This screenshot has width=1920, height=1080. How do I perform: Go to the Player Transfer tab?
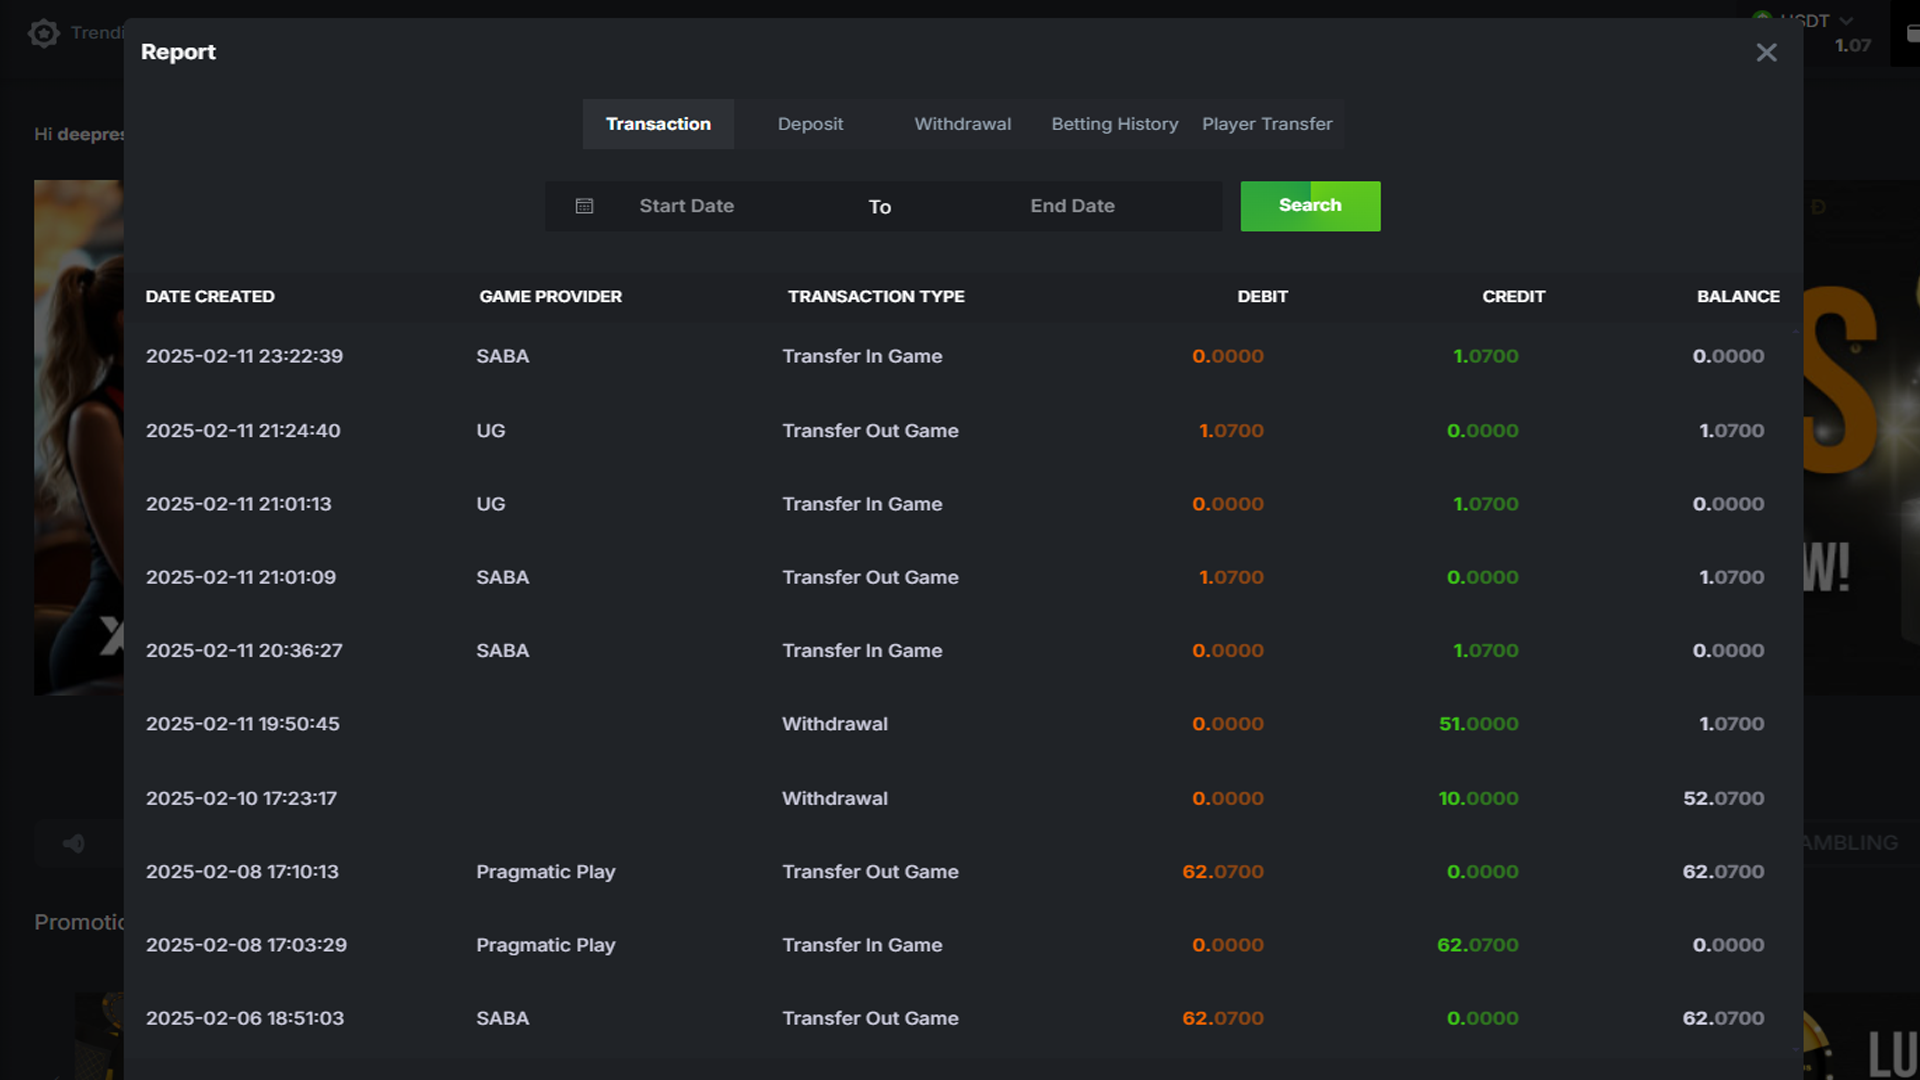coord(1266,124)
